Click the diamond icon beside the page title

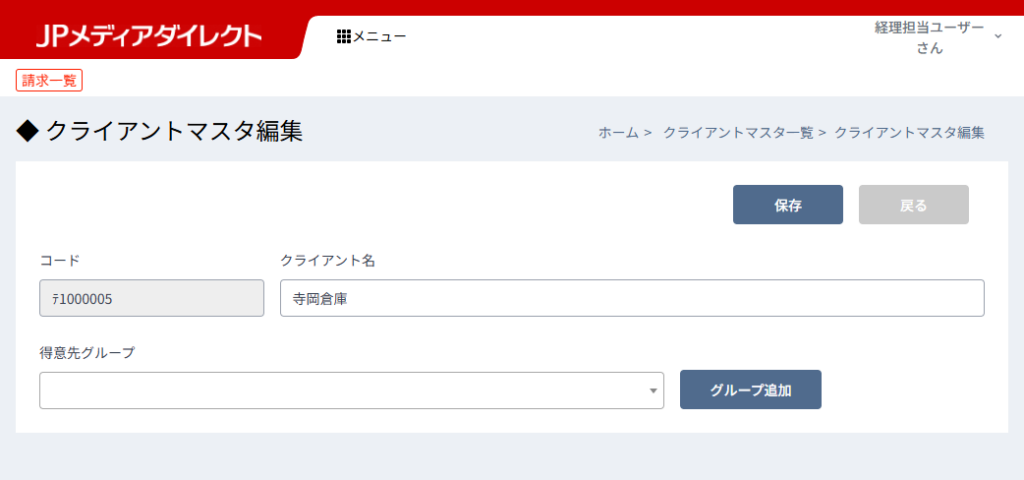tap(27, 131)
